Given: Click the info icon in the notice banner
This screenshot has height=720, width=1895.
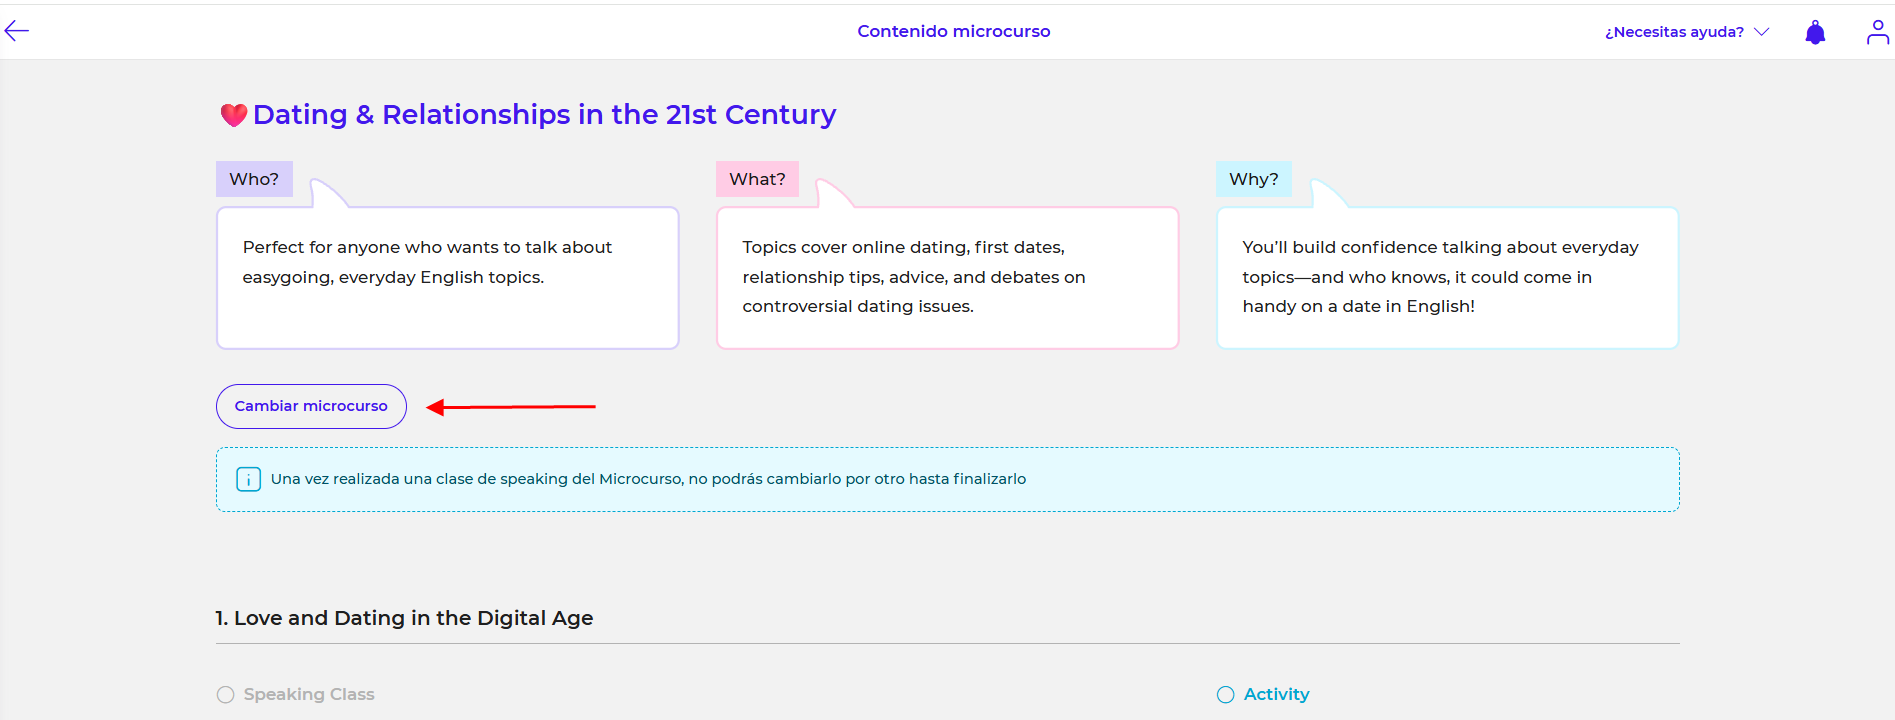Looking at the screenshot, I should (248, 480).
